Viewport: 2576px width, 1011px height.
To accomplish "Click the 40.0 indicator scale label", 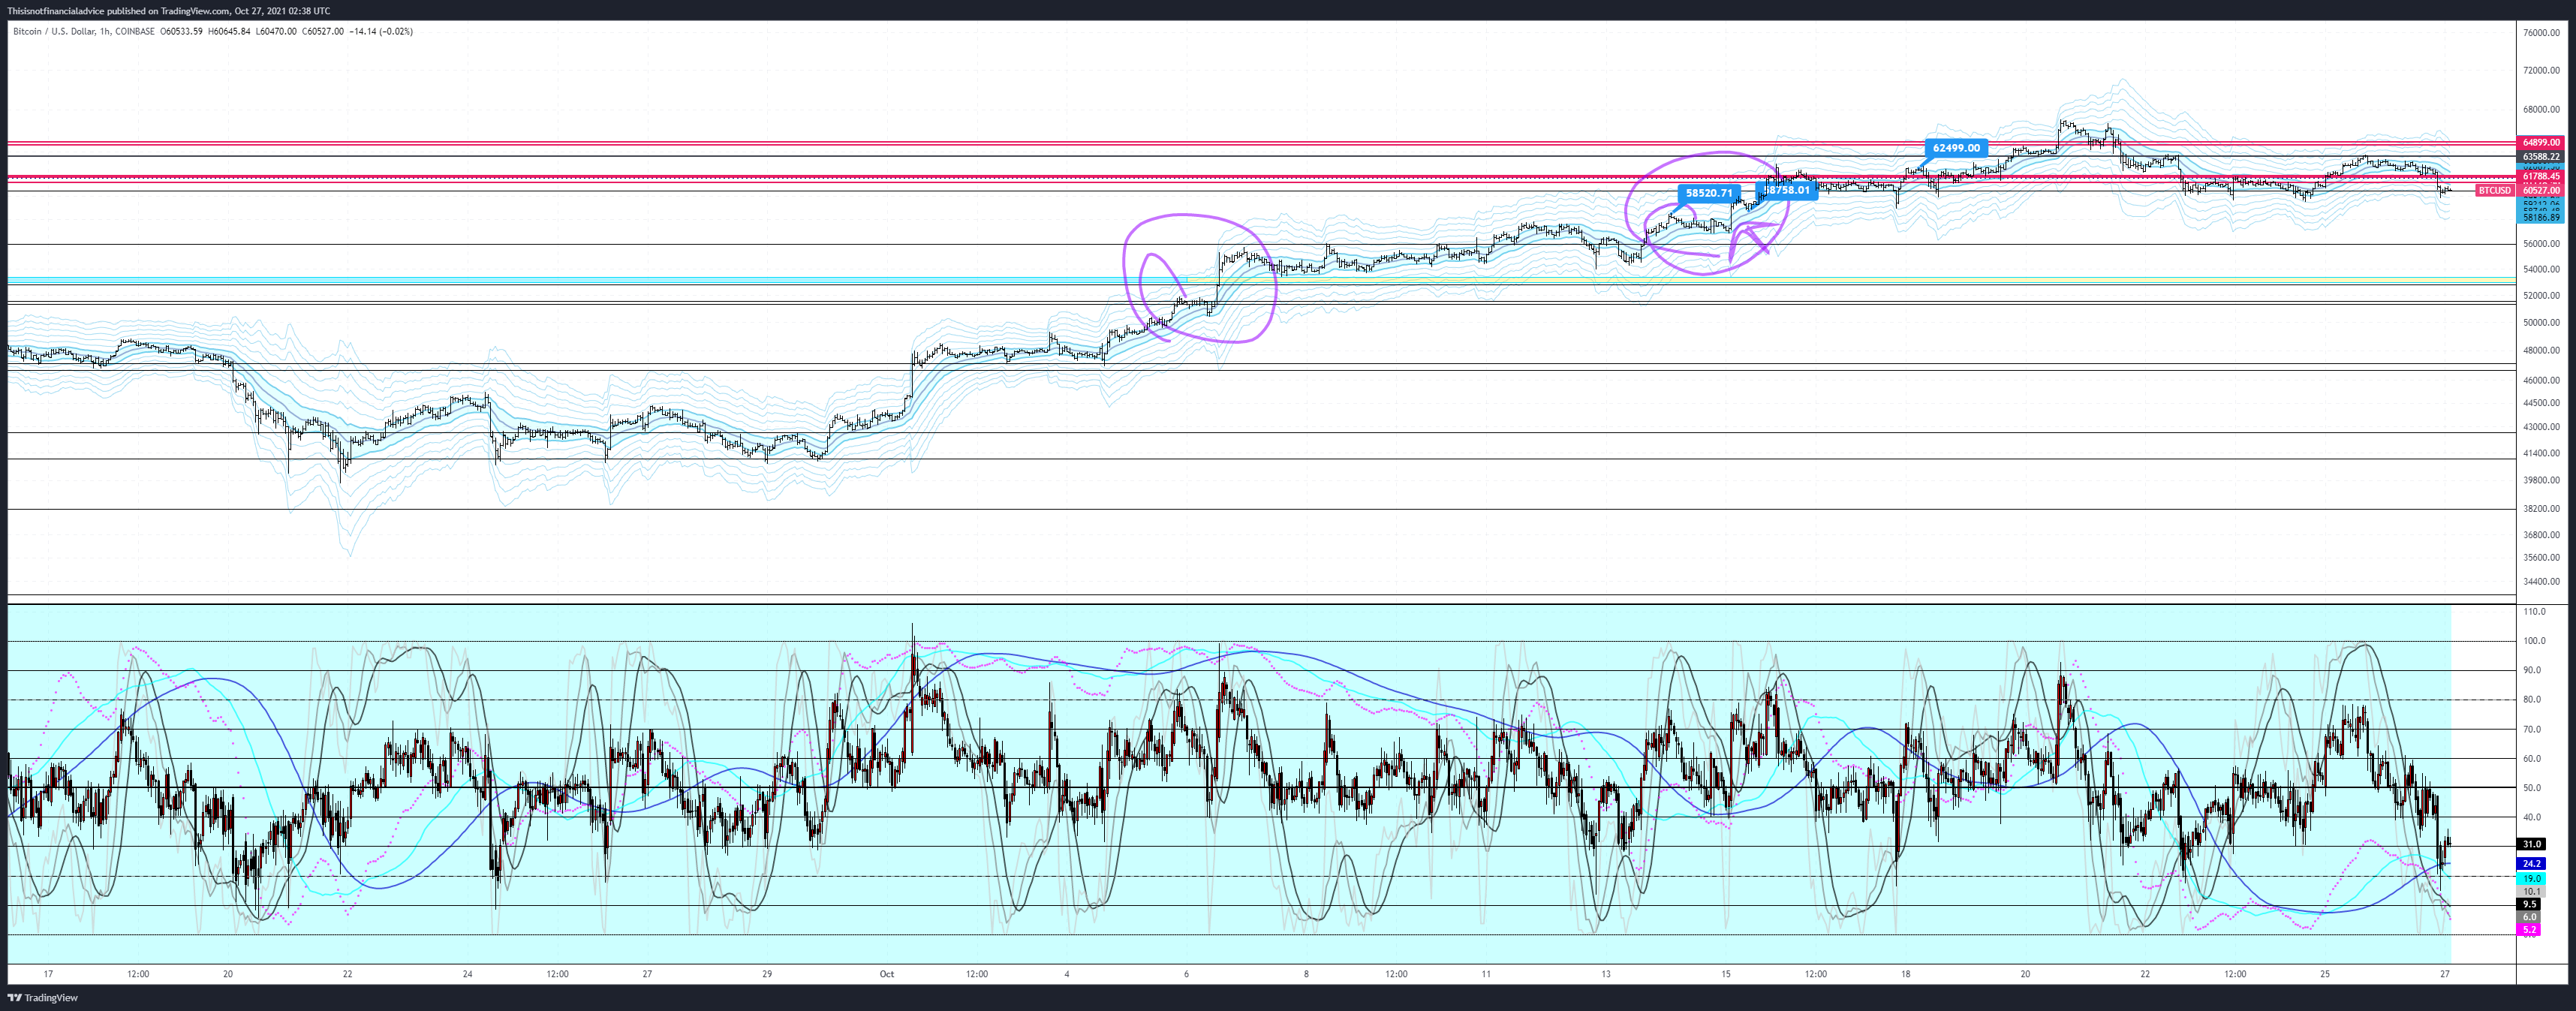I will point(2533,818).
